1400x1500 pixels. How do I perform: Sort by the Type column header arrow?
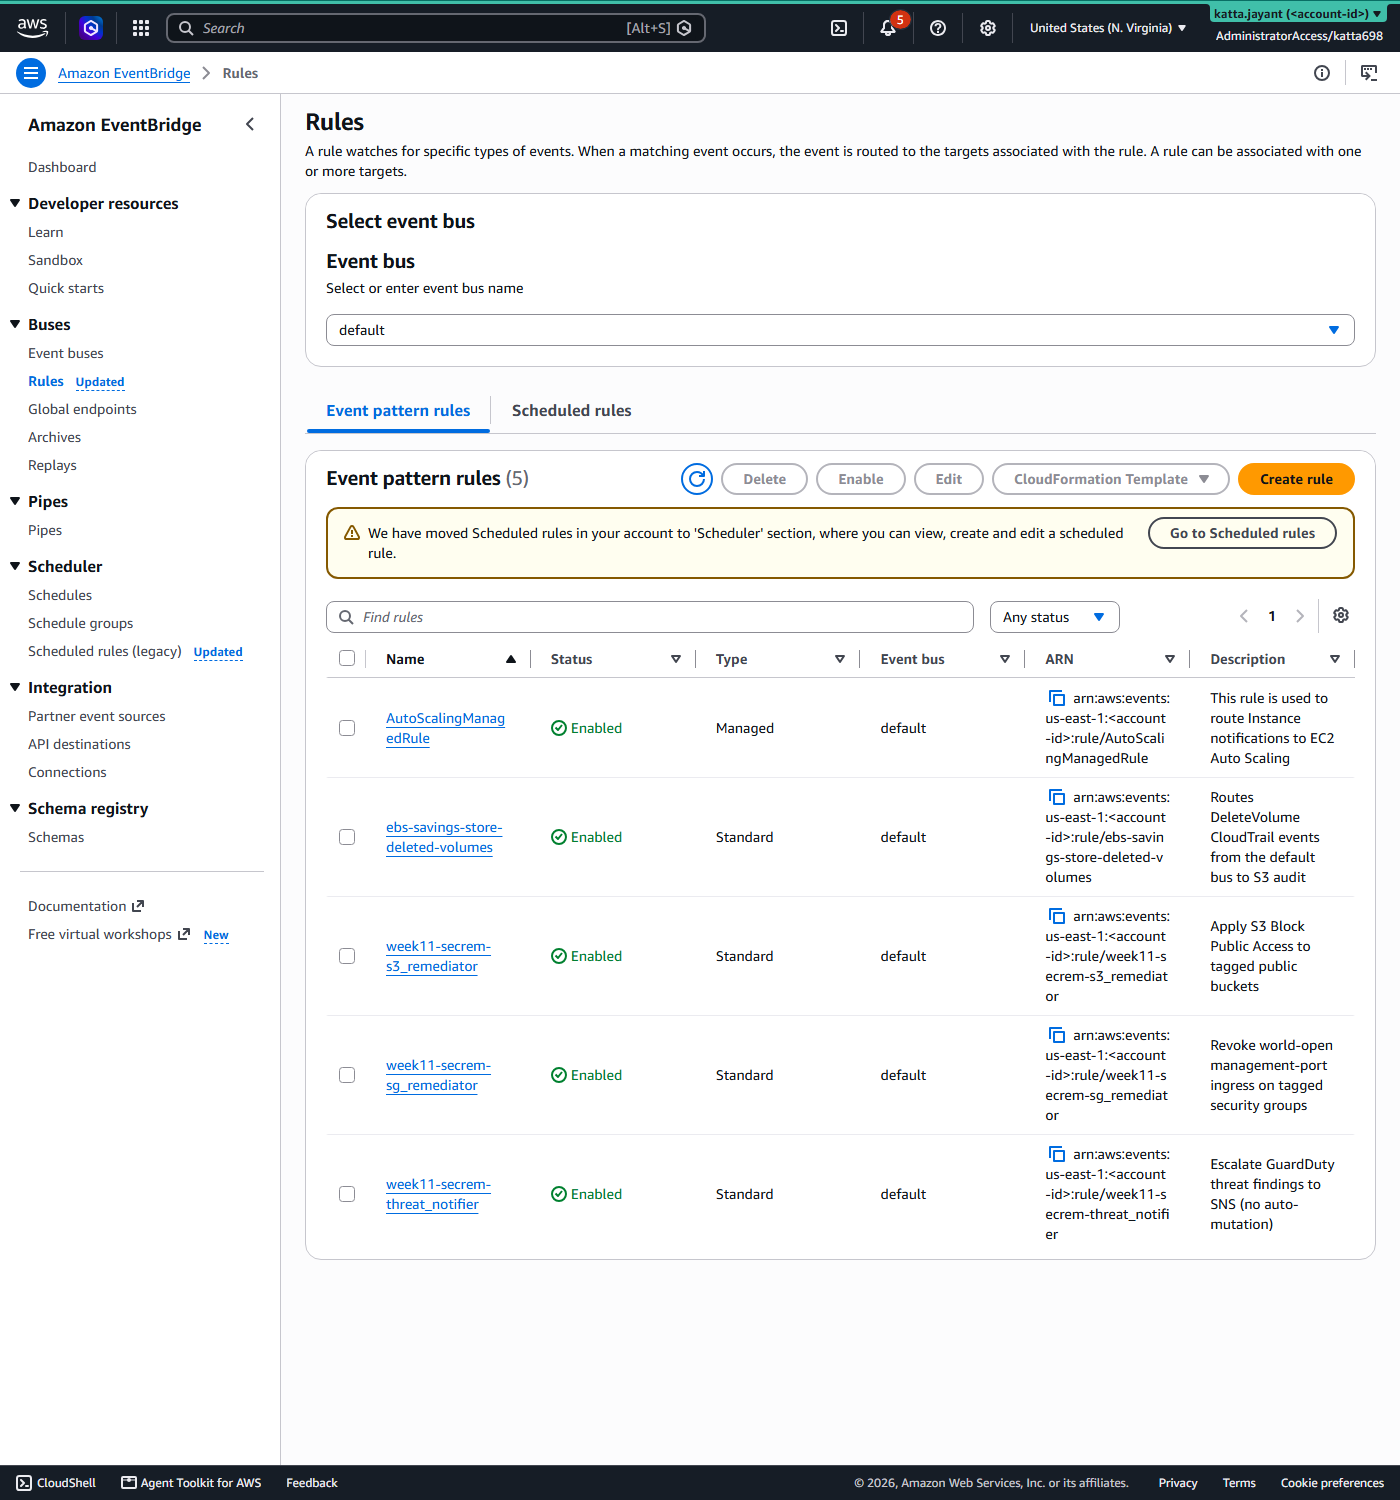(x=840, y=659)
